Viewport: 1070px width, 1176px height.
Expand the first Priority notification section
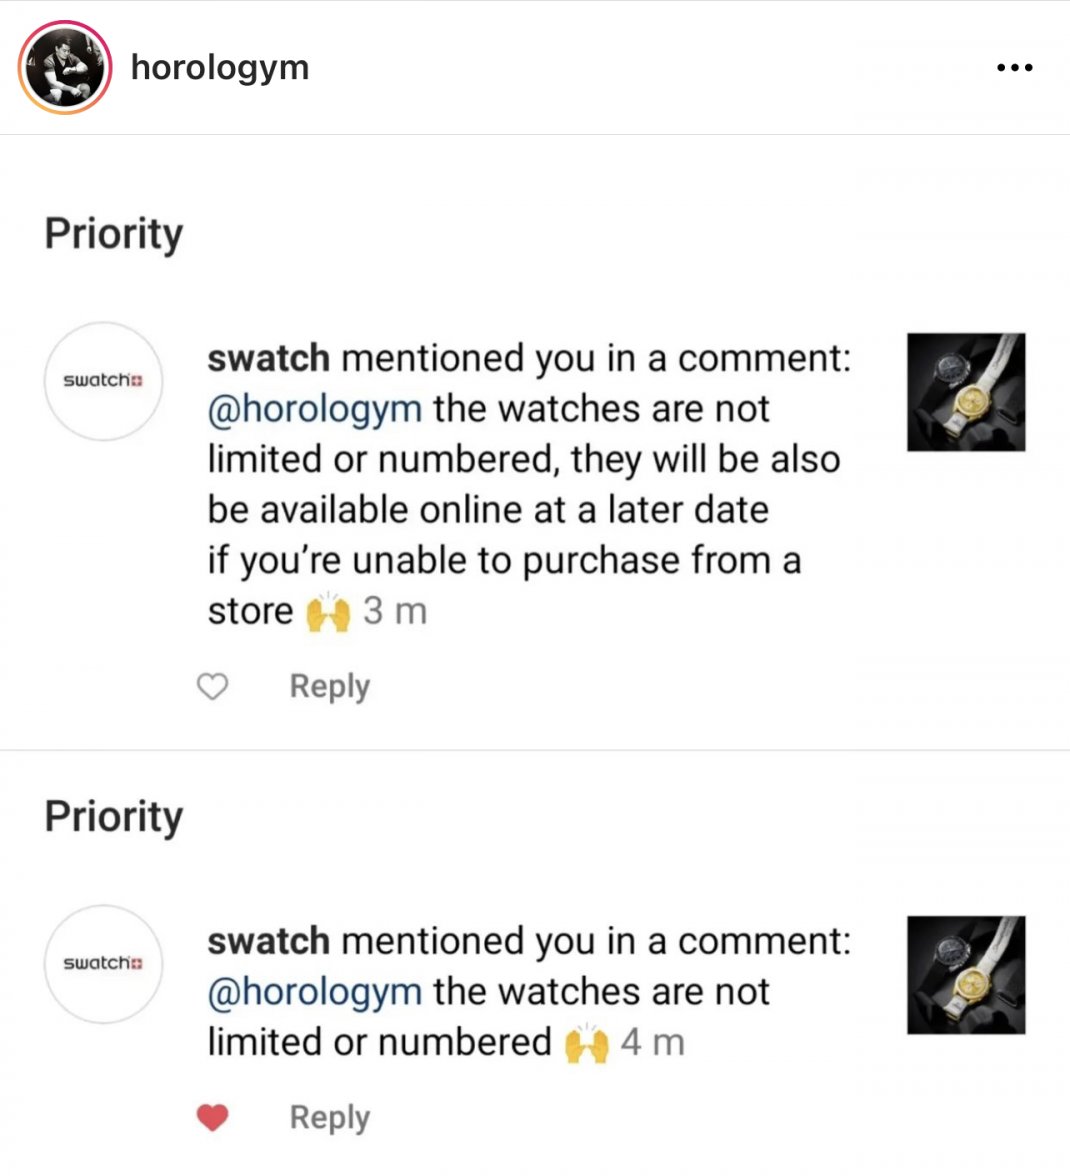coord(113,234)
